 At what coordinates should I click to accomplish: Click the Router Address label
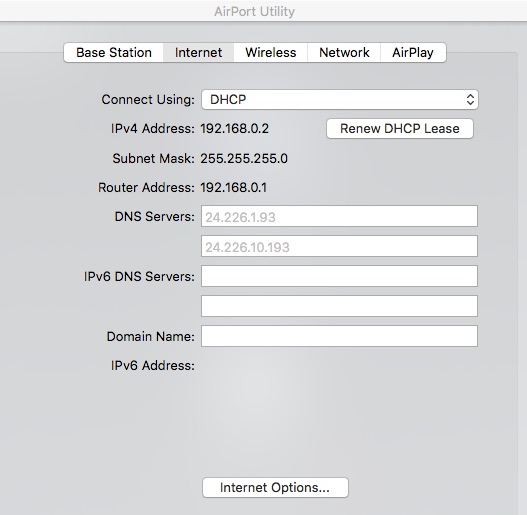point(147,188)
